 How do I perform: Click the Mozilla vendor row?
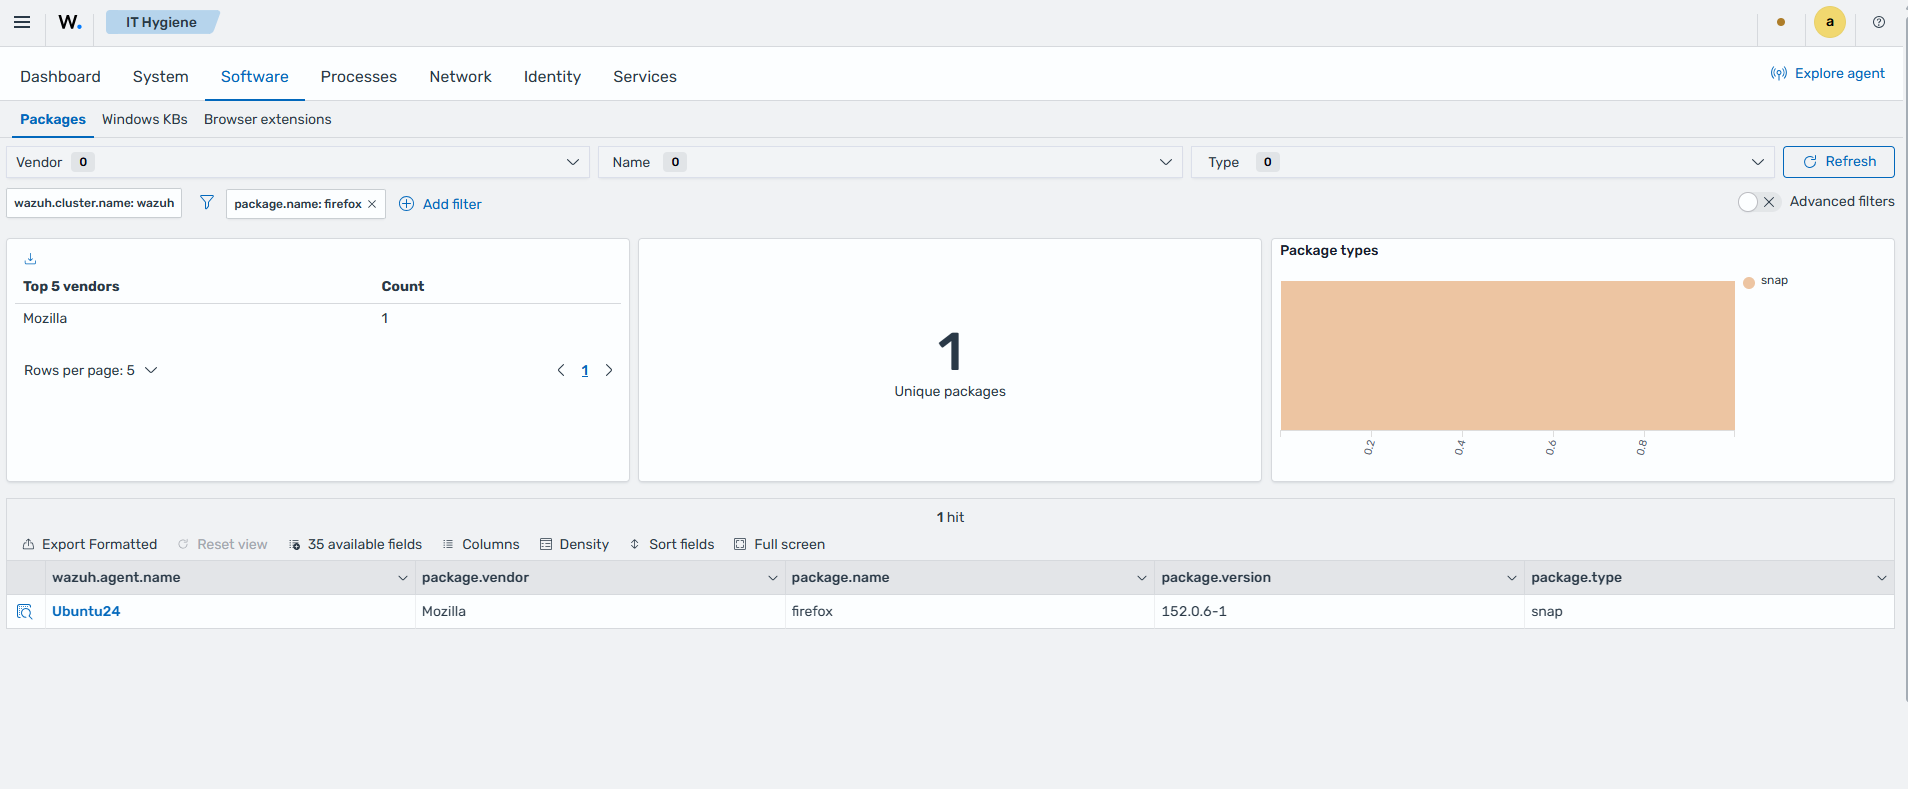(318, 318)
